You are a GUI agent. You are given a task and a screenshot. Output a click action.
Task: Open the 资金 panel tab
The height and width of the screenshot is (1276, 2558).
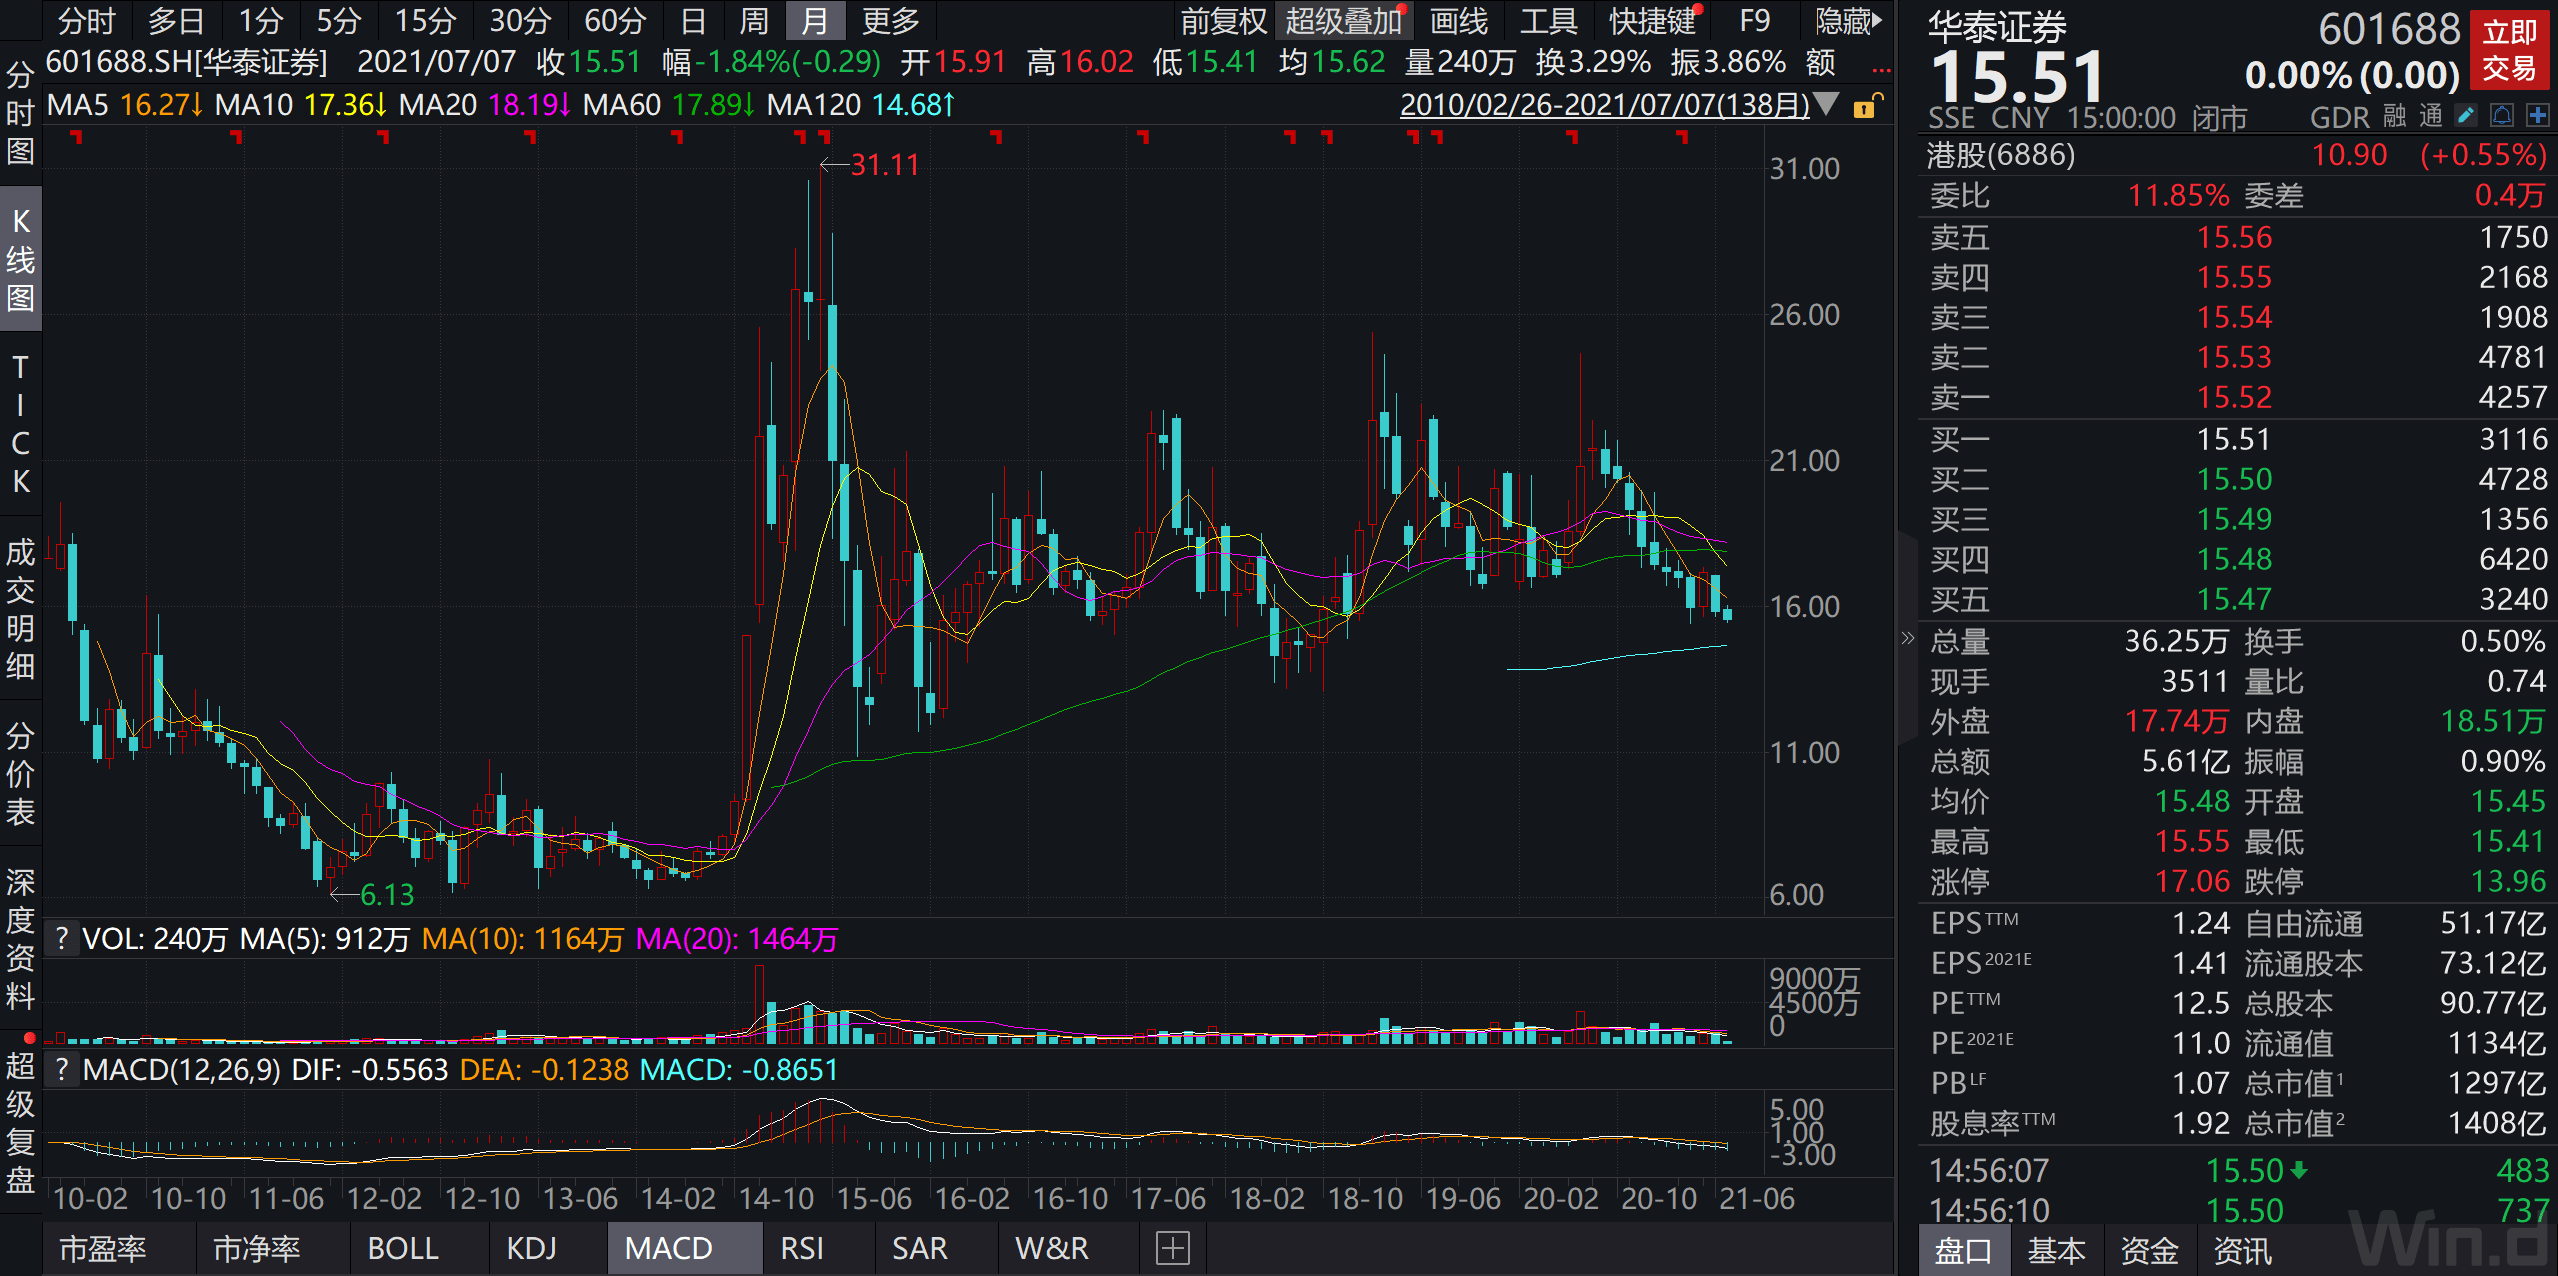[2149, 1251]
